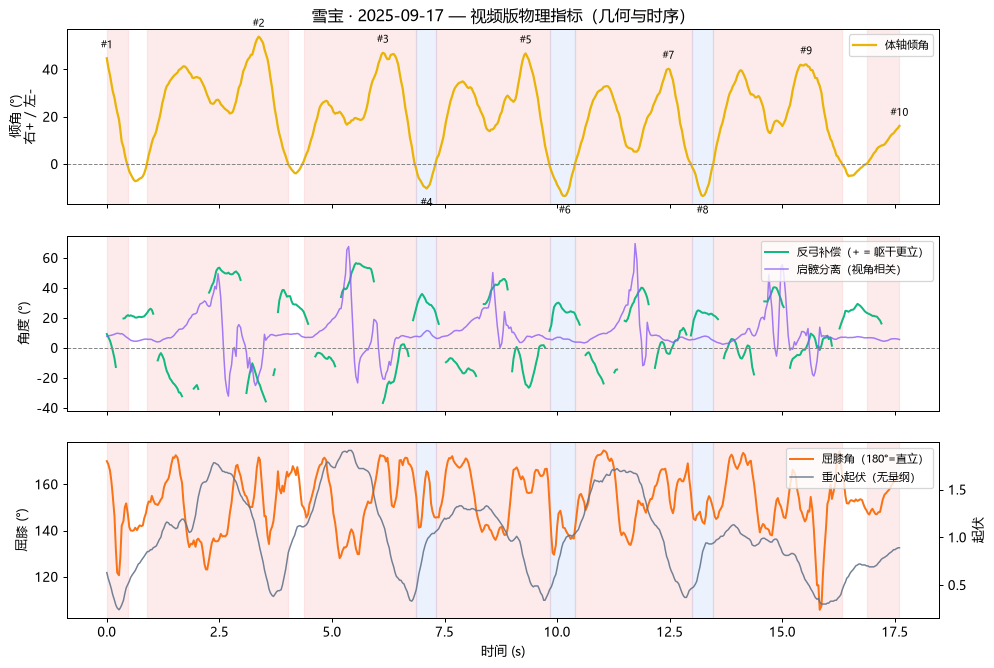
Task: Choose the #8 trough label
Action: click(x=702, y=210)
